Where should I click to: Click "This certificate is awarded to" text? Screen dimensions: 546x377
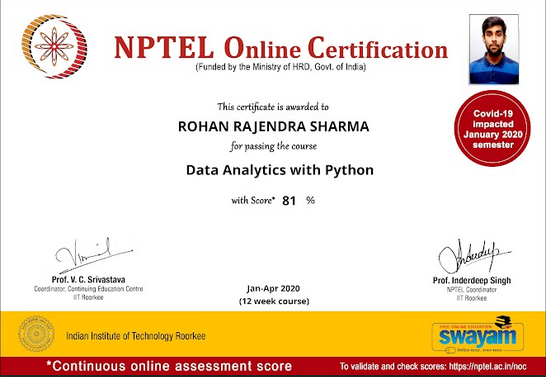tap(273, 107)
